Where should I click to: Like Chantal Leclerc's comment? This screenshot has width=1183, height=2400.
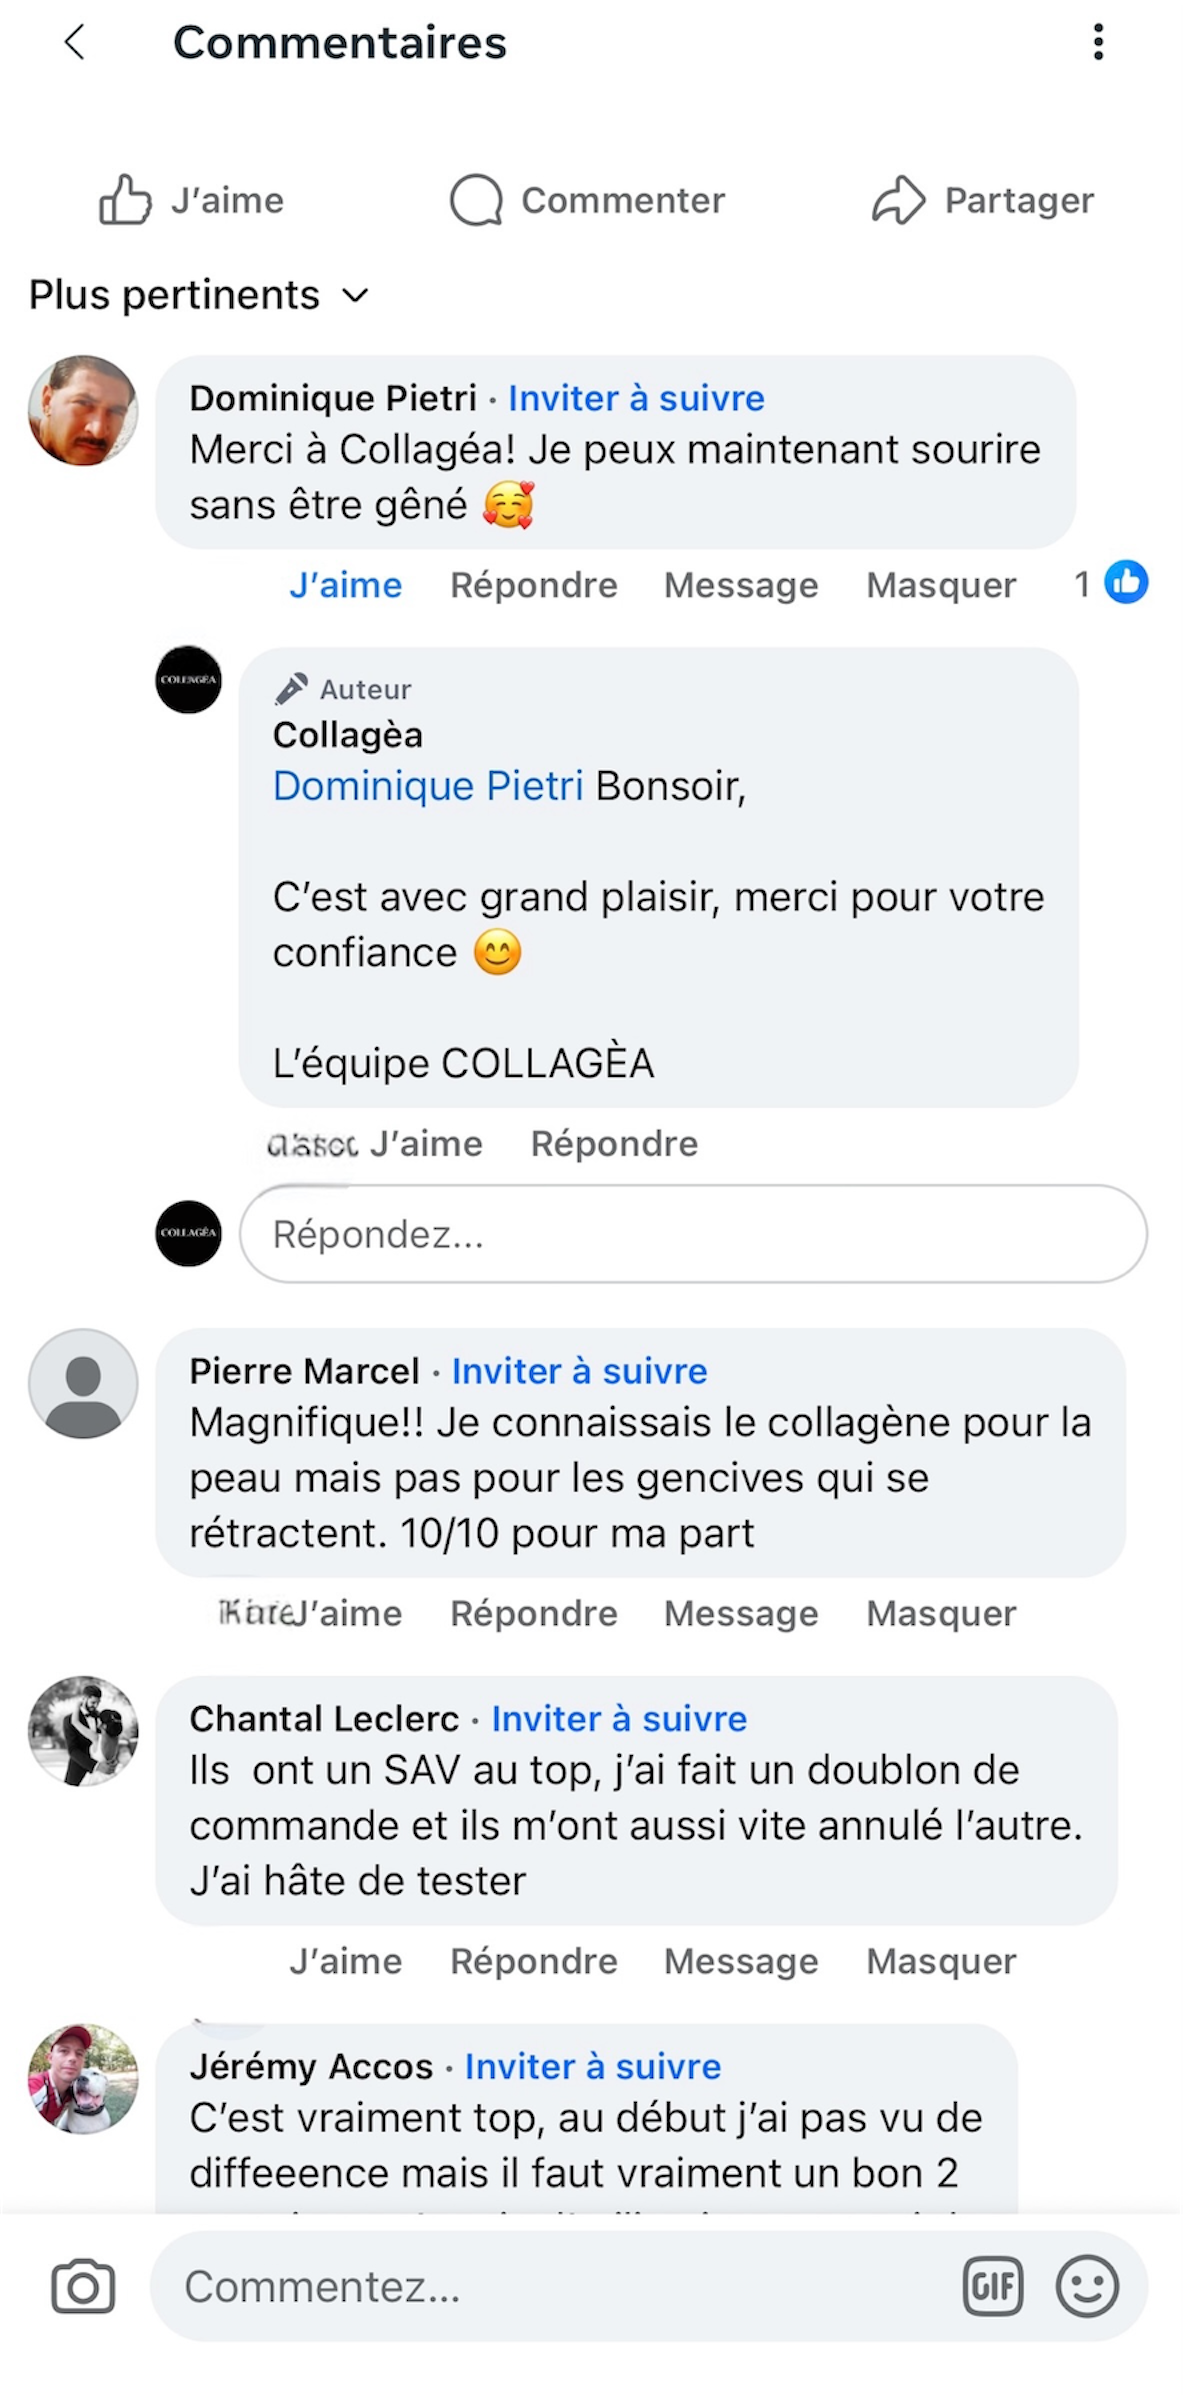pyautogui.click(x=346, y=1961)
